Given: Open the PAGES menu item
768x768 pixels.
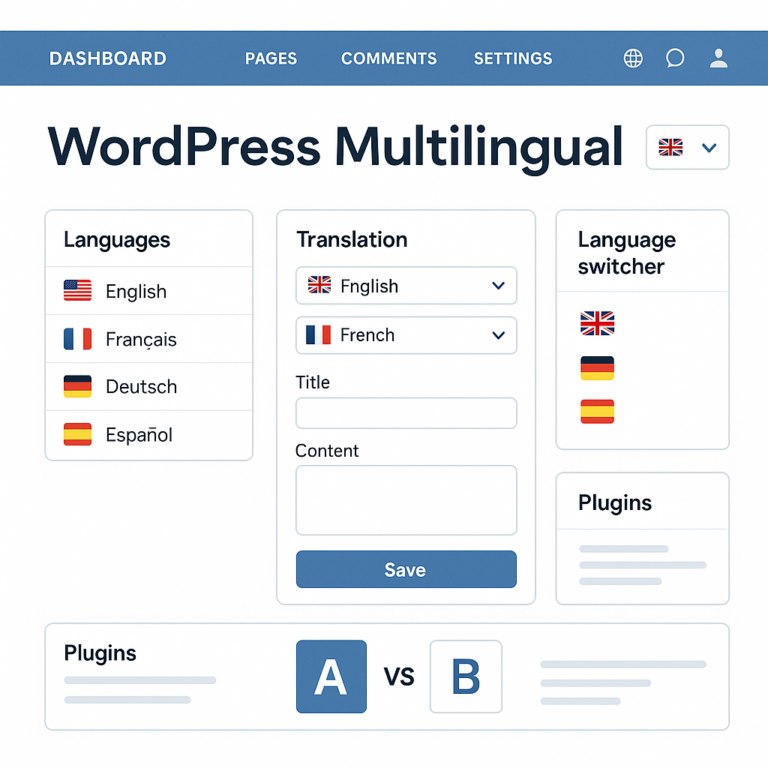Looking at the screenshot, I should [x=271, y=59].
